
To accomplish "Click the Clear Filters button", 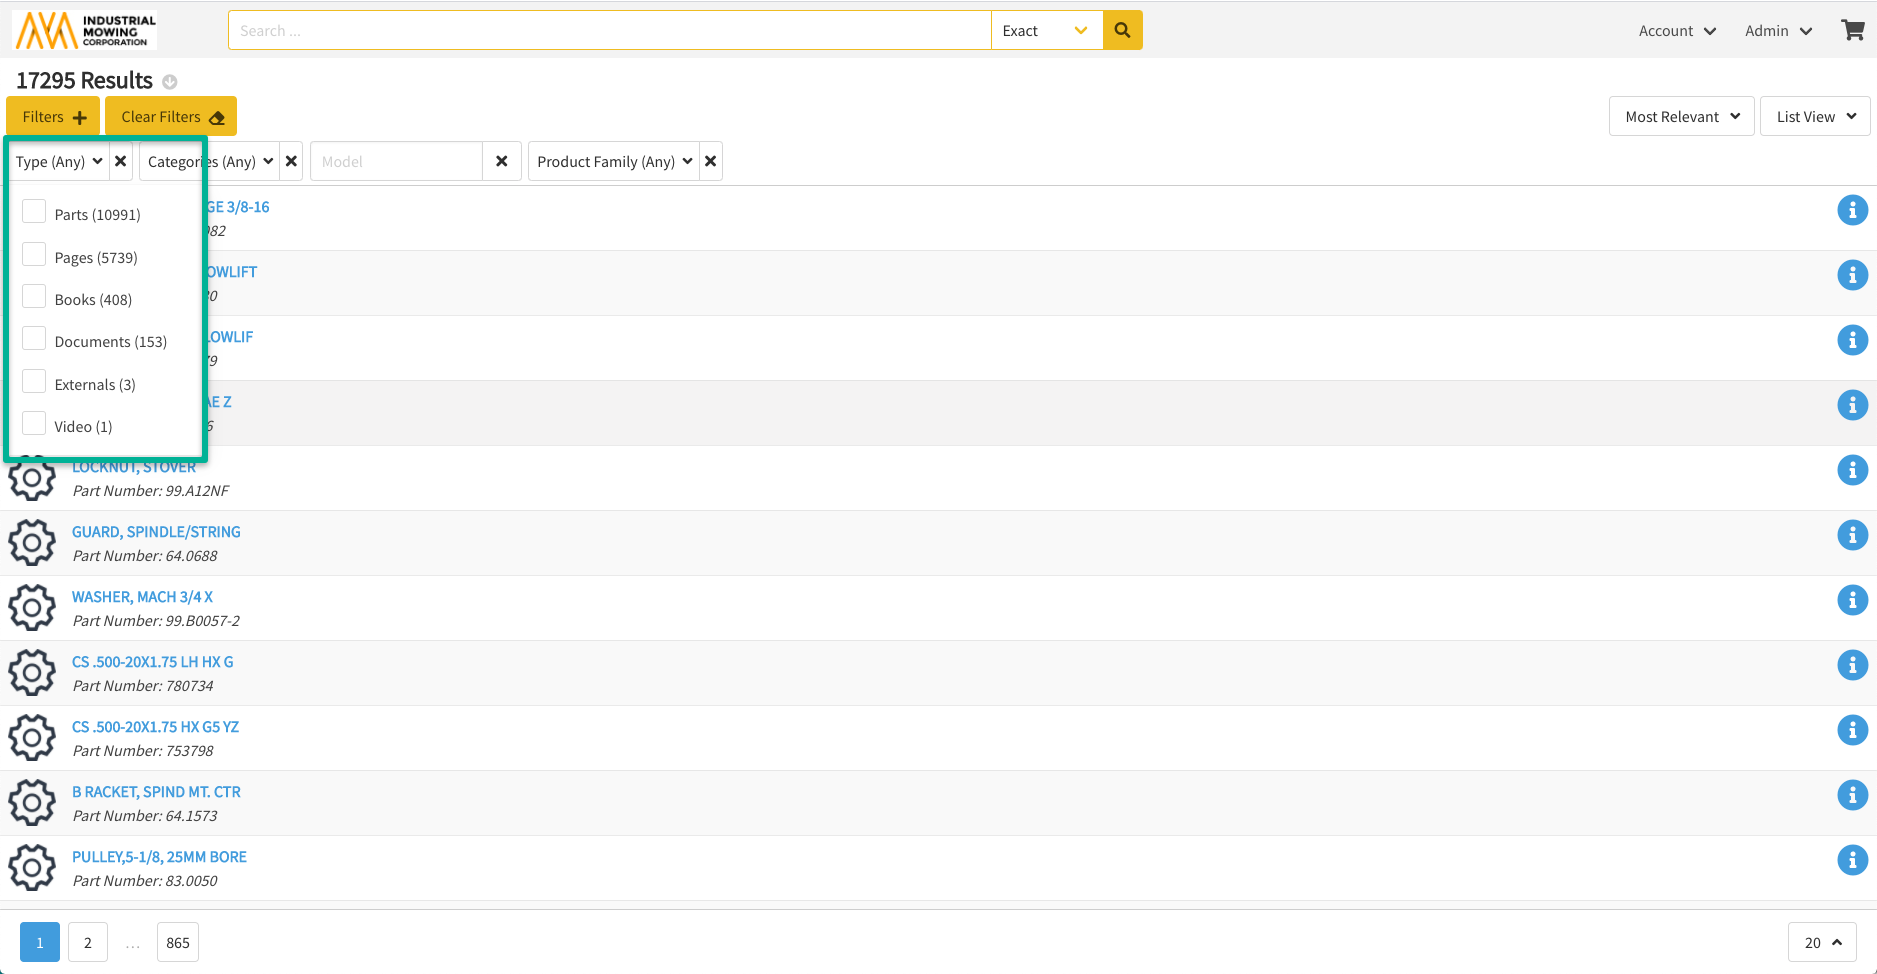I will 171,117.
